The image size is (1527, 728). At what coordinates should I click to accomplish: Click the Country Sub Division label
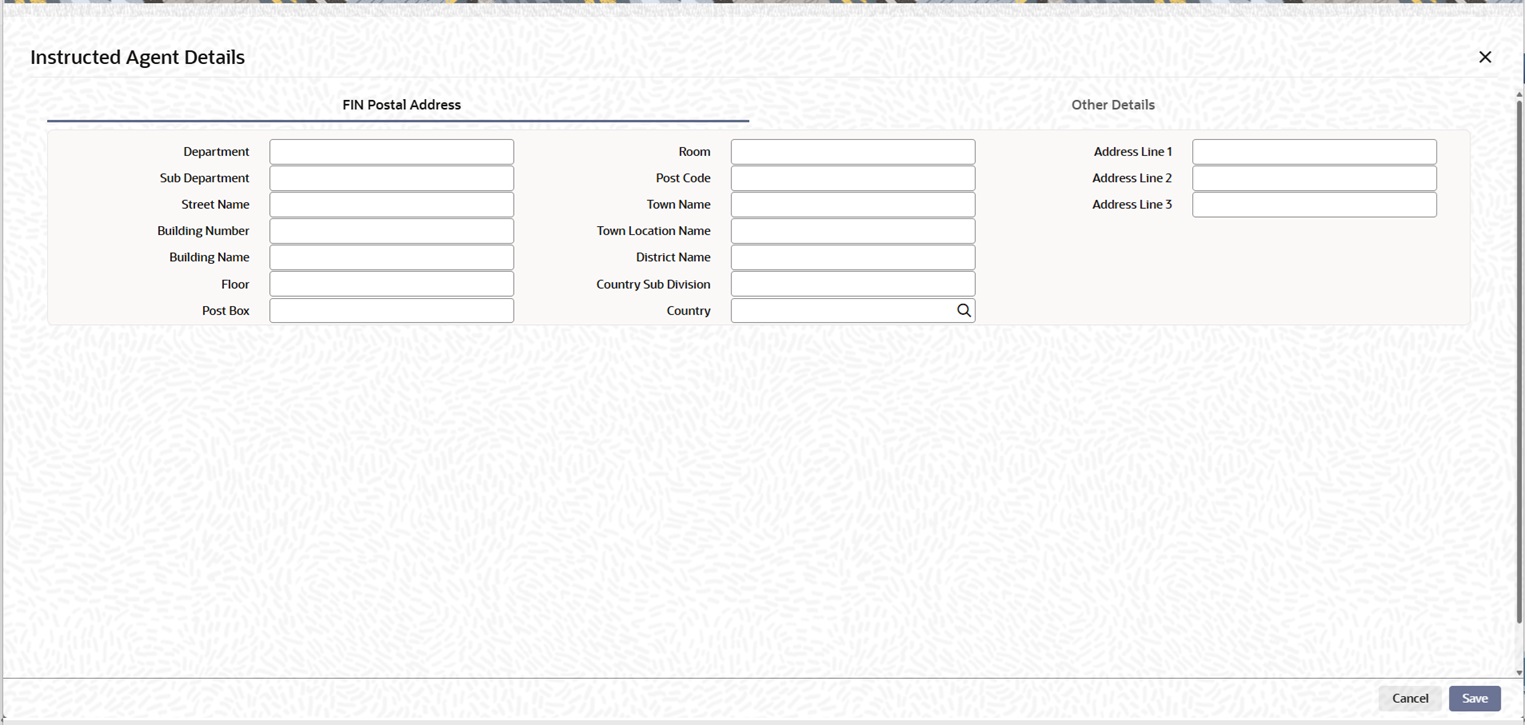(x=653, y=285)
